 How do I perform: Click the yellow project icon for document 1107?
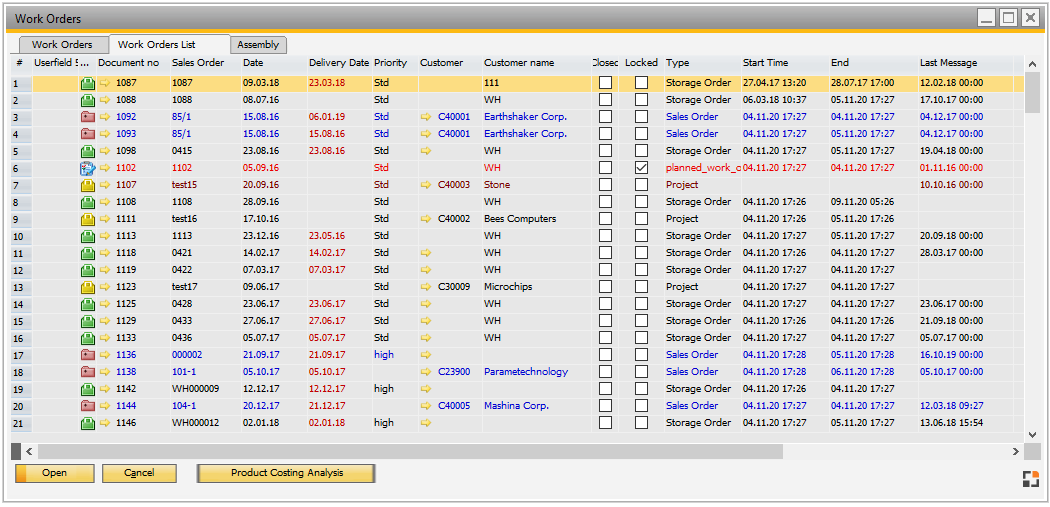coord(87,185)
